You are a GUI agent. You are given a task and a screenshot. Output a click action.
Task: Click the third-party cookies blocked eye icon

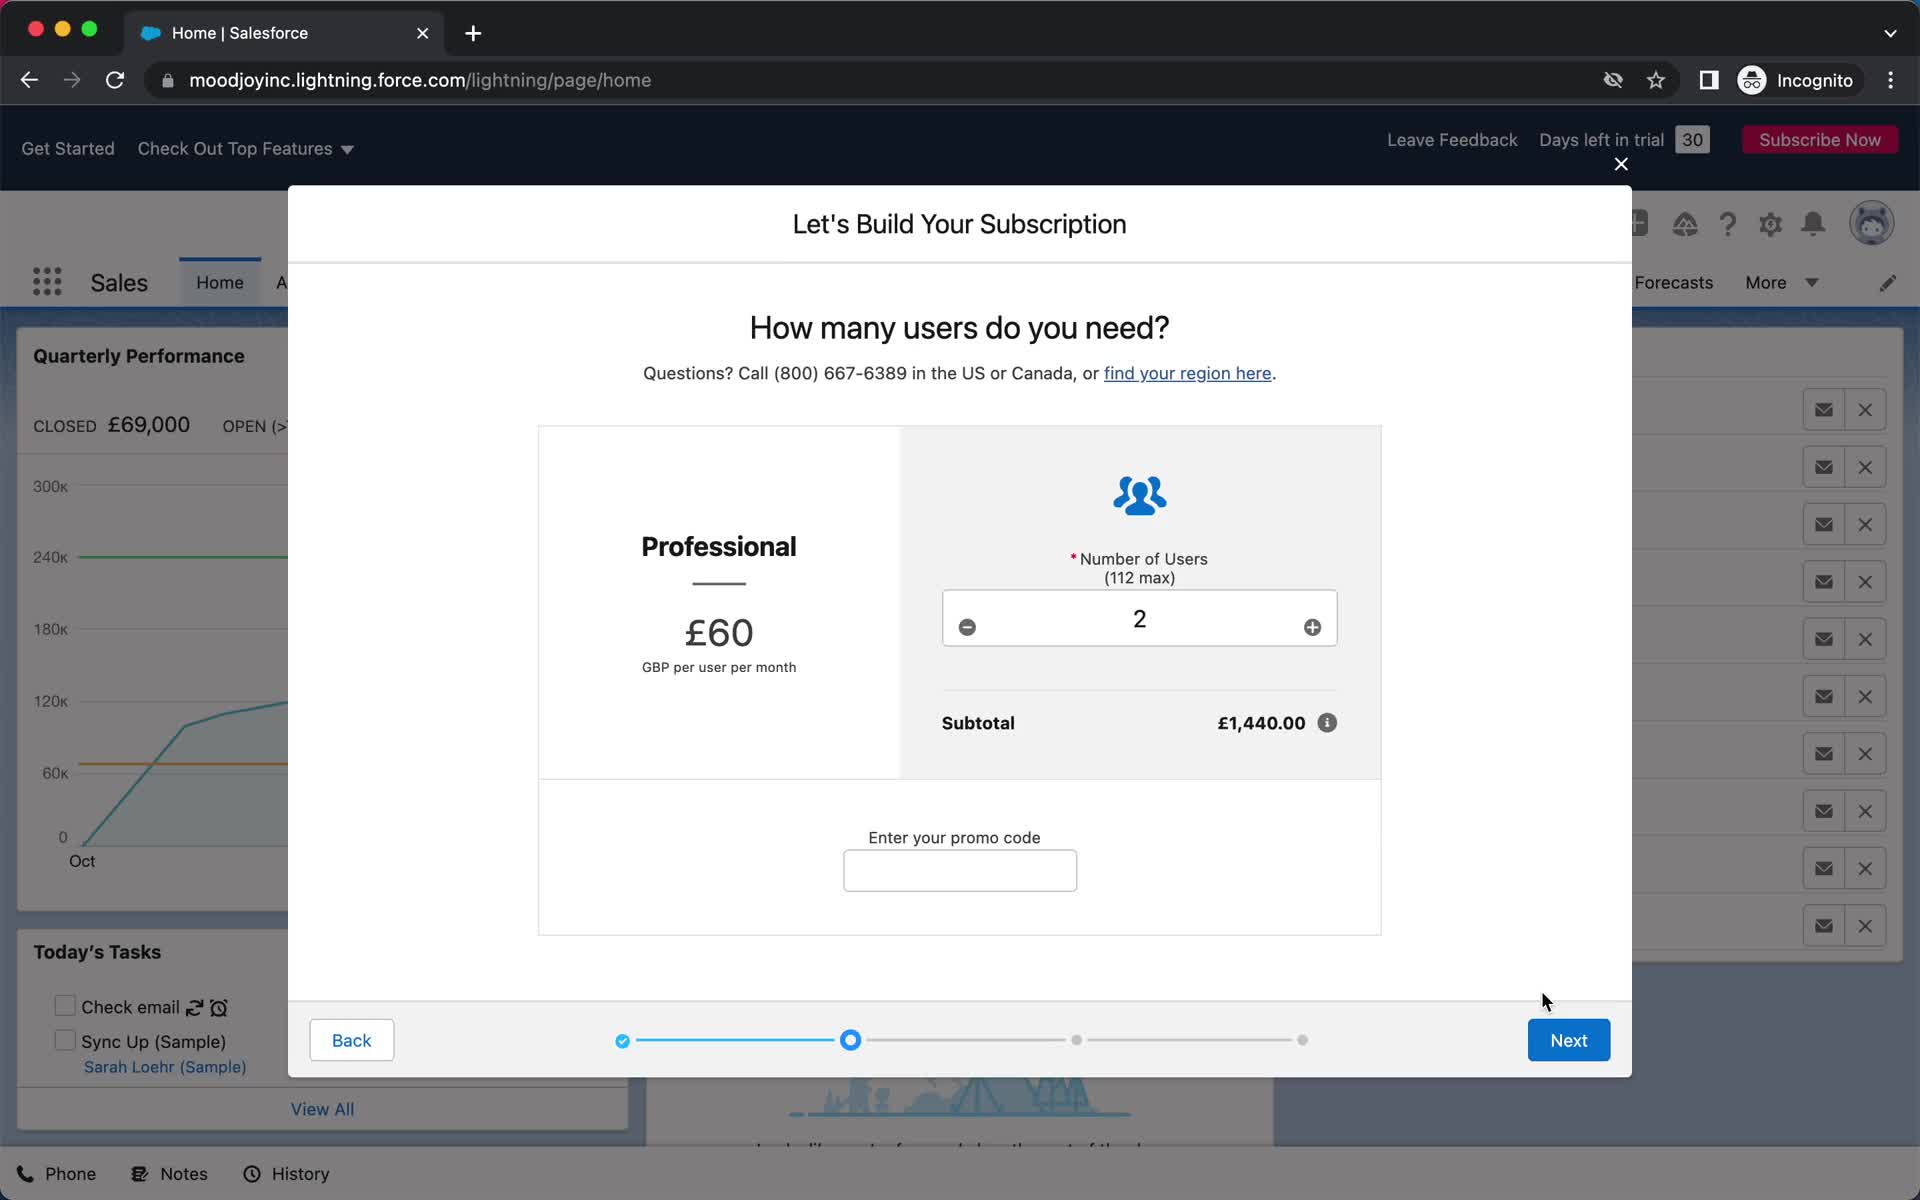[1612, 80]
